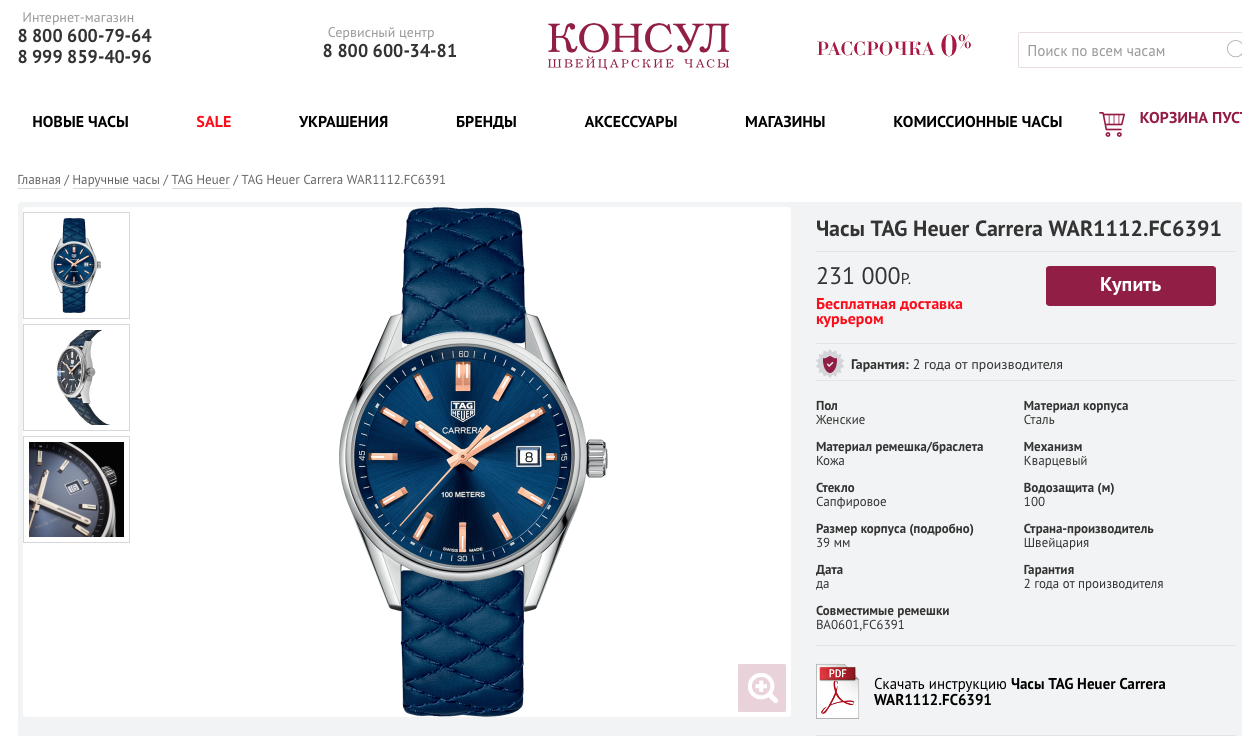Click the PDF download icon
Image resolution: width=1242 pixels, height=736 pixels.
(837, 691)
